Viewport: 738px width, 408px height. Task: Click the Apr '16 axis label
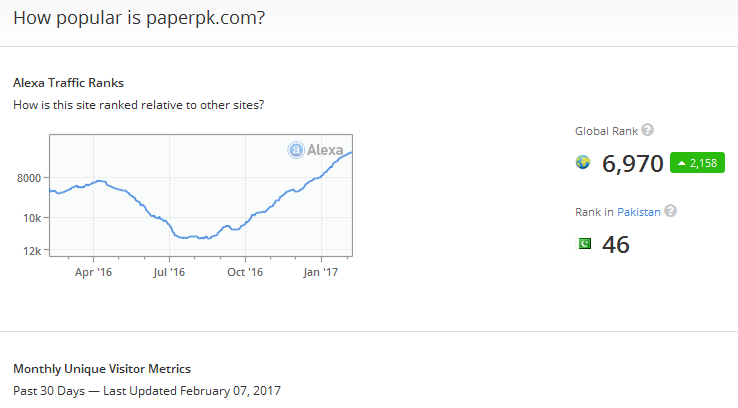tap(93, 272)
